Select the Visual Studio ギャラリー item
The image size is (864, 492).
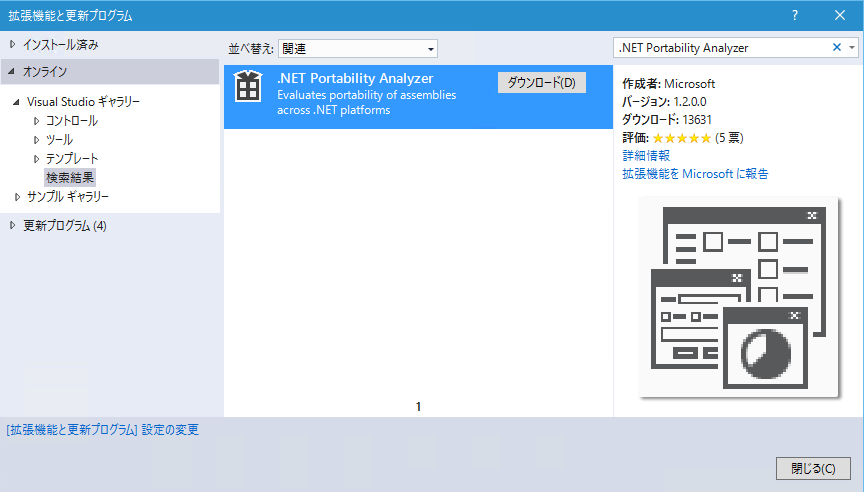[x=83, y=102]
